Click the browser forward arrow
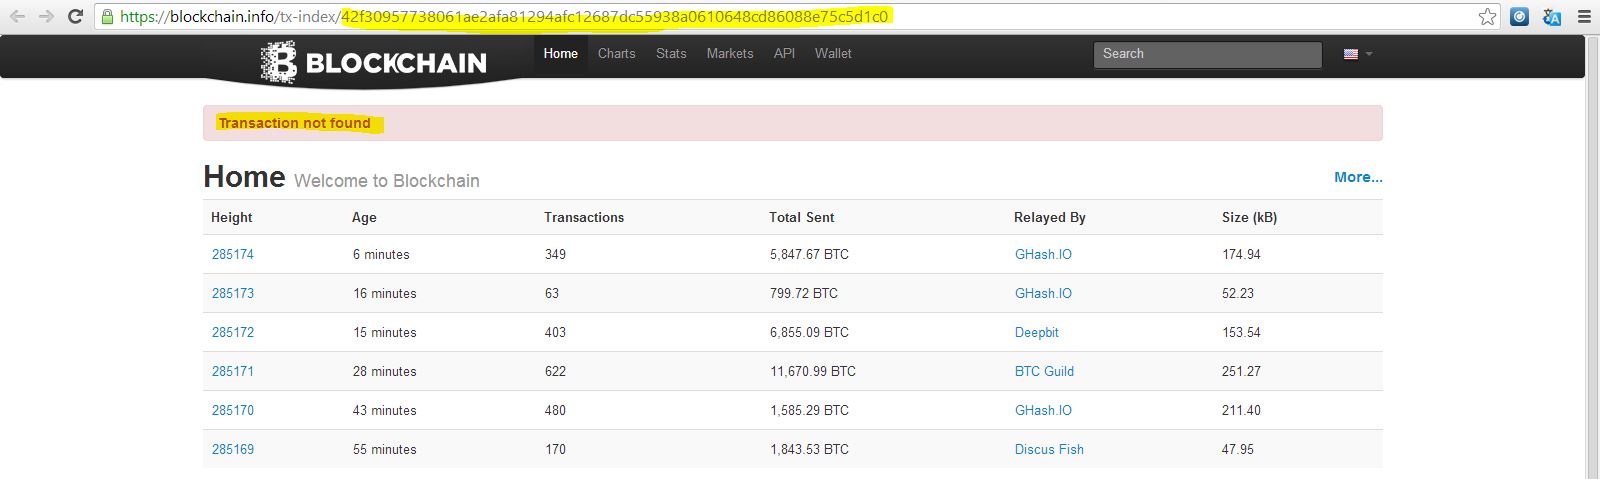Viewport: 1600px width, 479px height. tap(46, 16)
